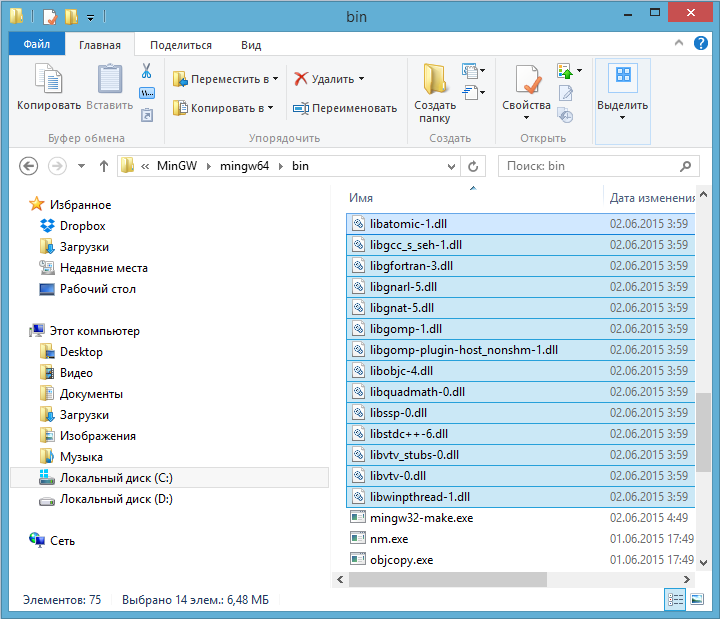Click the Open icon with green arrow
This screenshot has height=619, width=720.
[565, 71]
